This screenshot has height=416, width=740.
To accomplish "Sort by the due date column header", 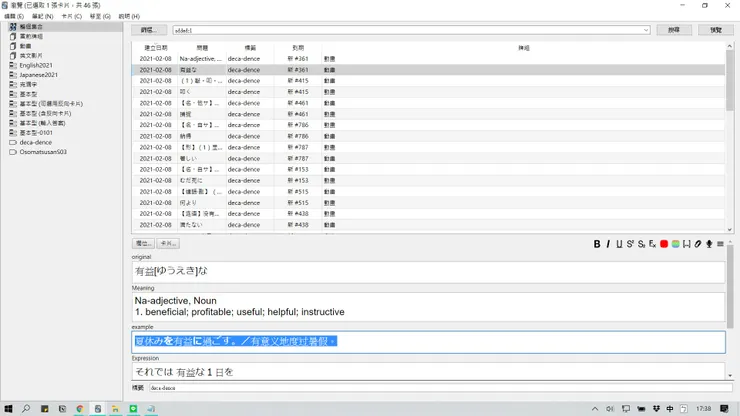I will [x=298, y=48].
